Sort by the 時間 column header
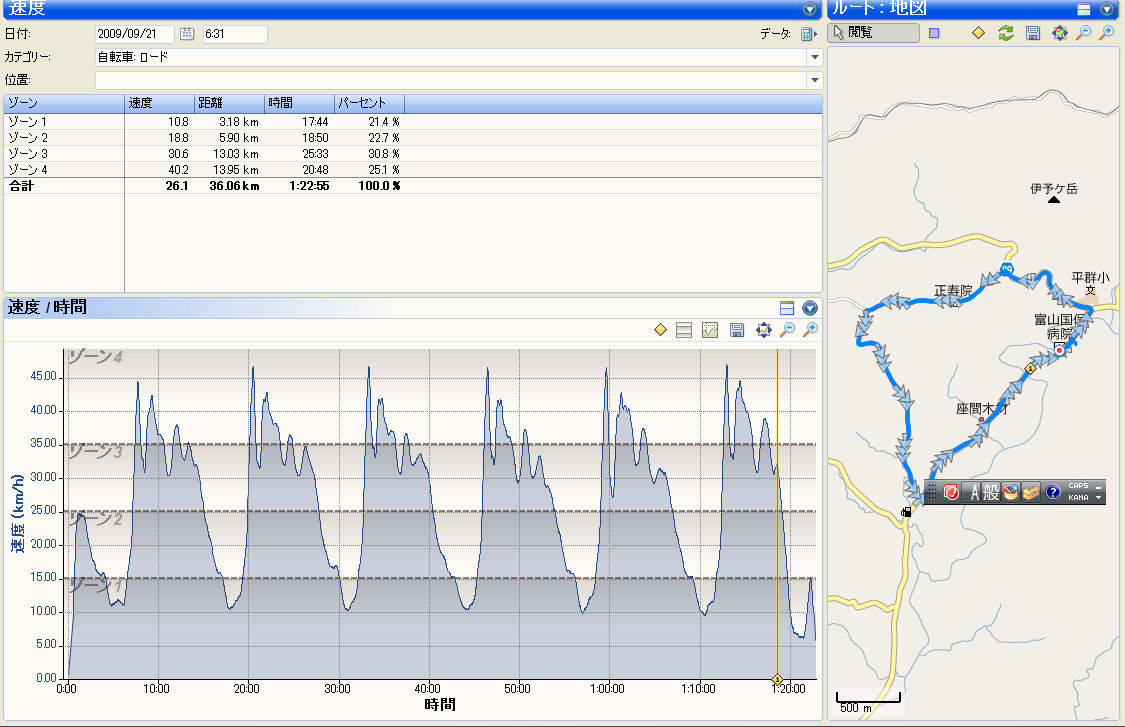 [x=299, y=103]
